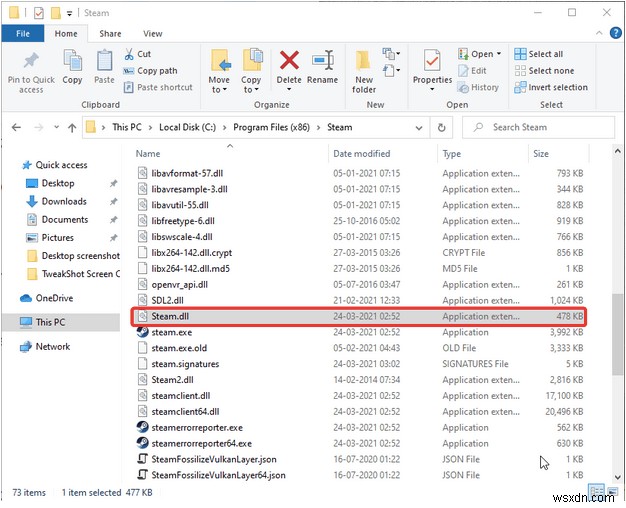This screenshot has height=508, width=626.
Task: Click the History icon
Action: 463,87
